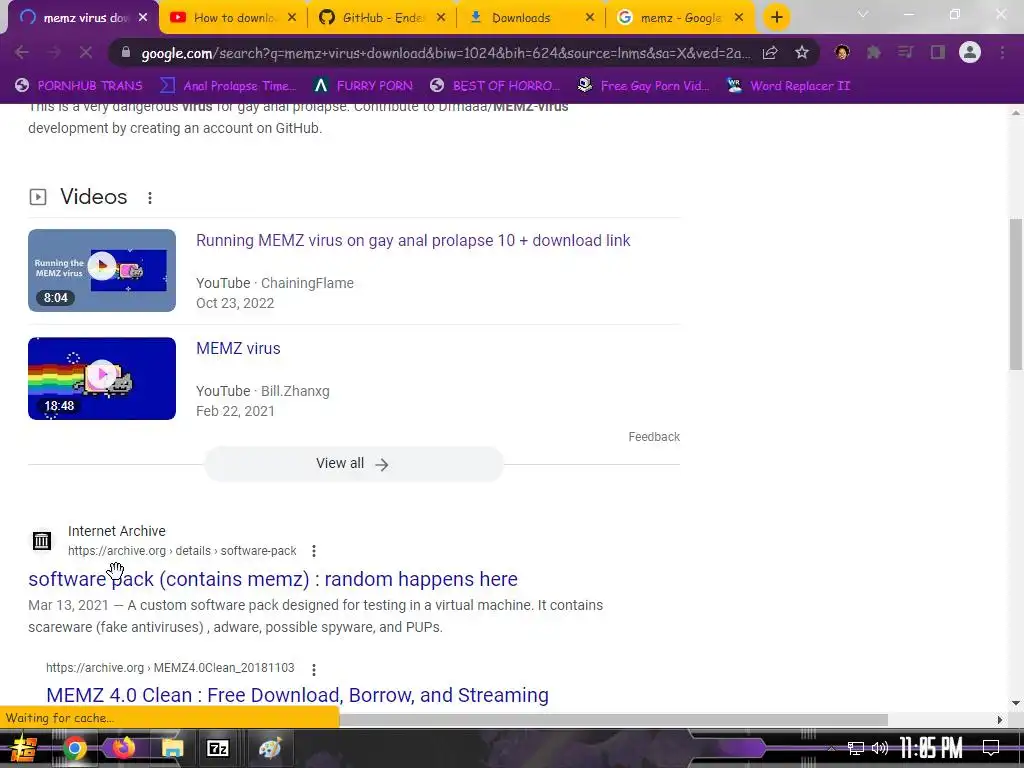1024x768 pixels.
Task: Open the tab search chevron
Action: (863, 14)
